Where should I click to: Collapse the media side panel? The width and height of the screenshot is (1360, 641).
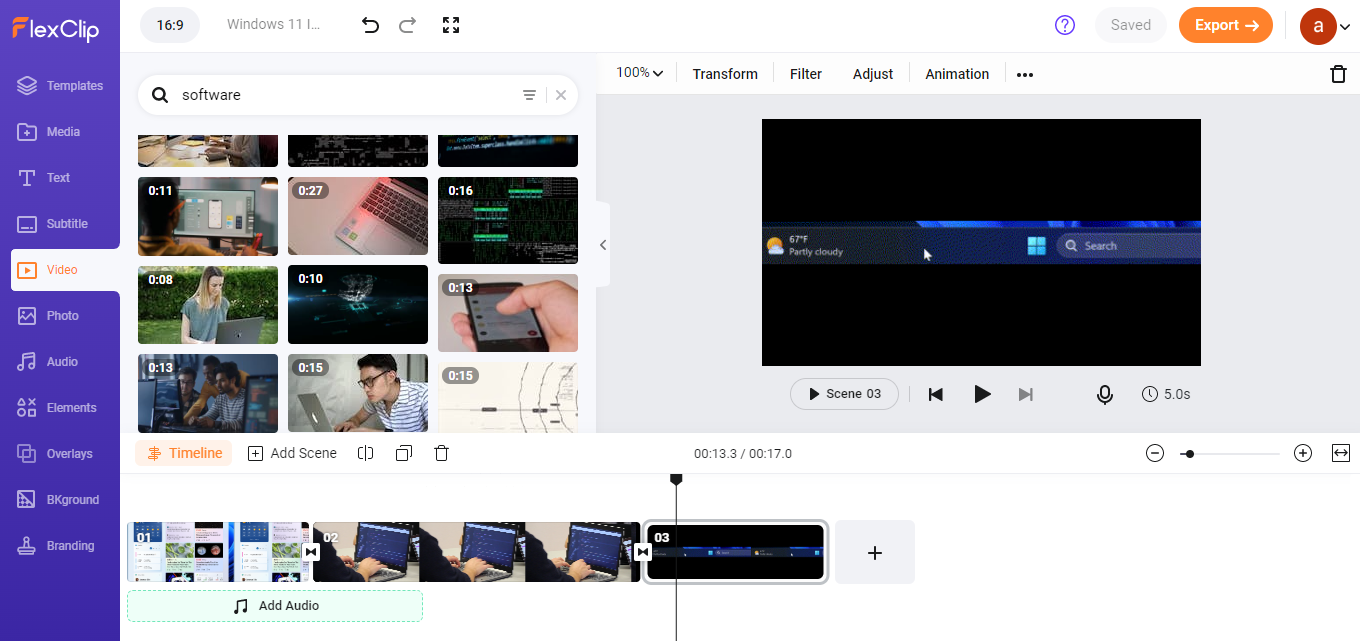point(603,245)
